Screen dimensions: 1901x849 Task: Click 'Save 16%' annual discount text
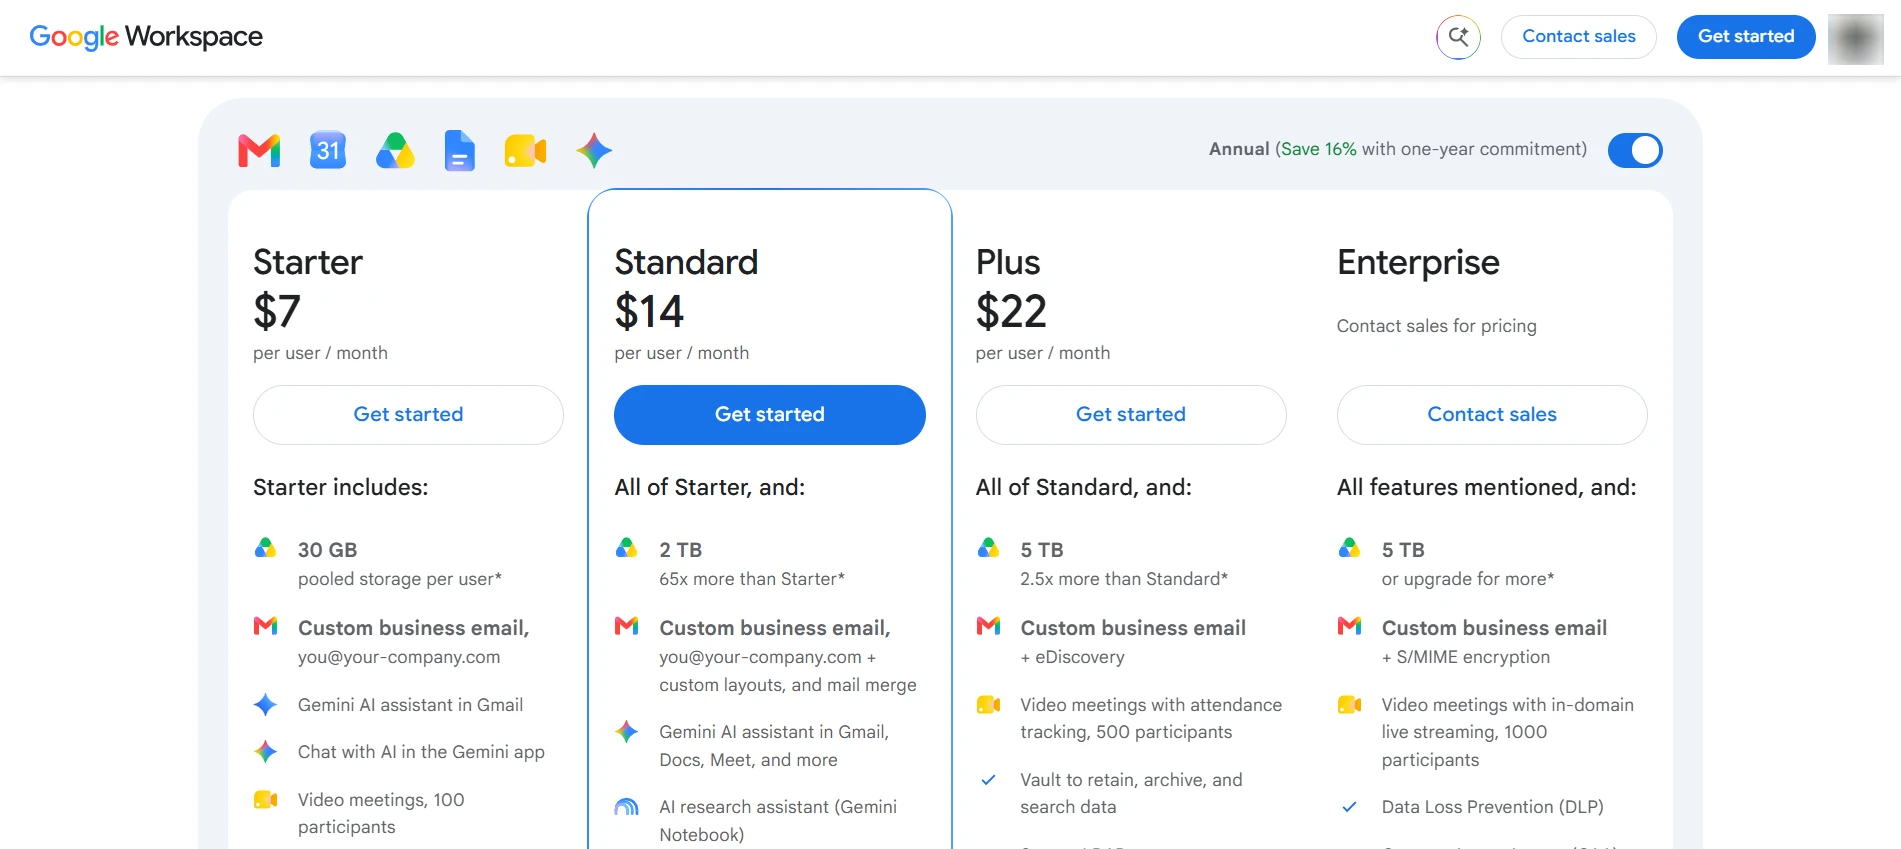click(1318, 149)
